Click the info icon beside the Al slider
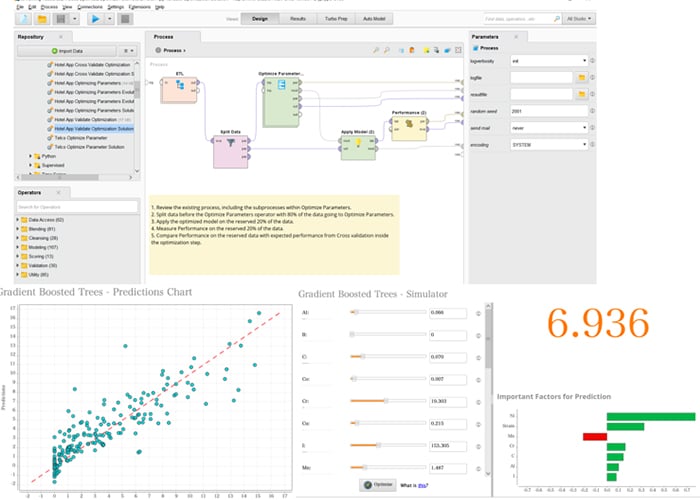 [478, 313]
